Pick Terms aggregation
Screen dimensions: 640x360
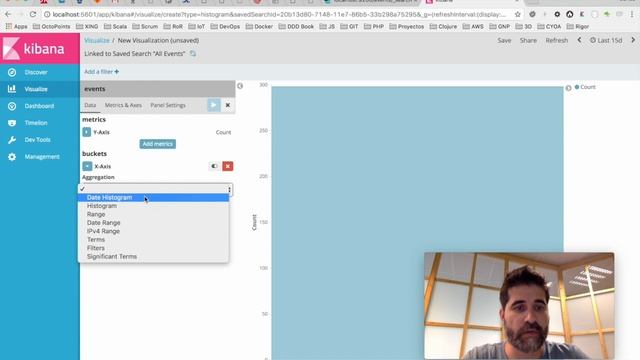click(x=153, y=240)
